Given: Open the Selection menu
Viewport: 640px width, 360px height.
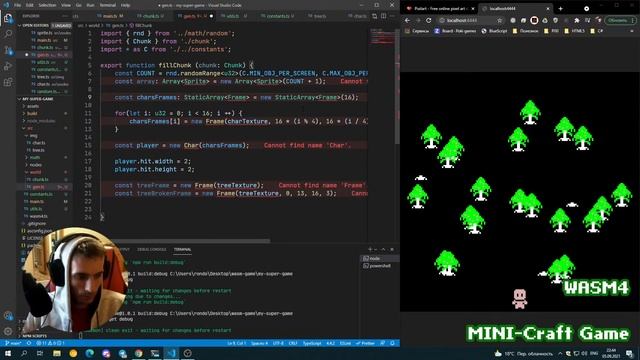Looking at the screenshot, I should [47, 5].
